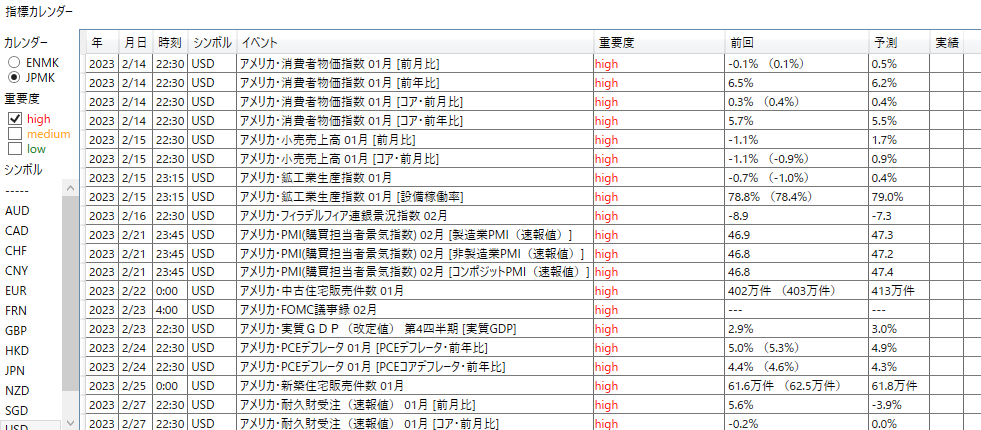Image resolution: width=981 pixels, height=430 pixels.
Task: Click the symbol list vertical scrollbar
Action: click(69, 300)
